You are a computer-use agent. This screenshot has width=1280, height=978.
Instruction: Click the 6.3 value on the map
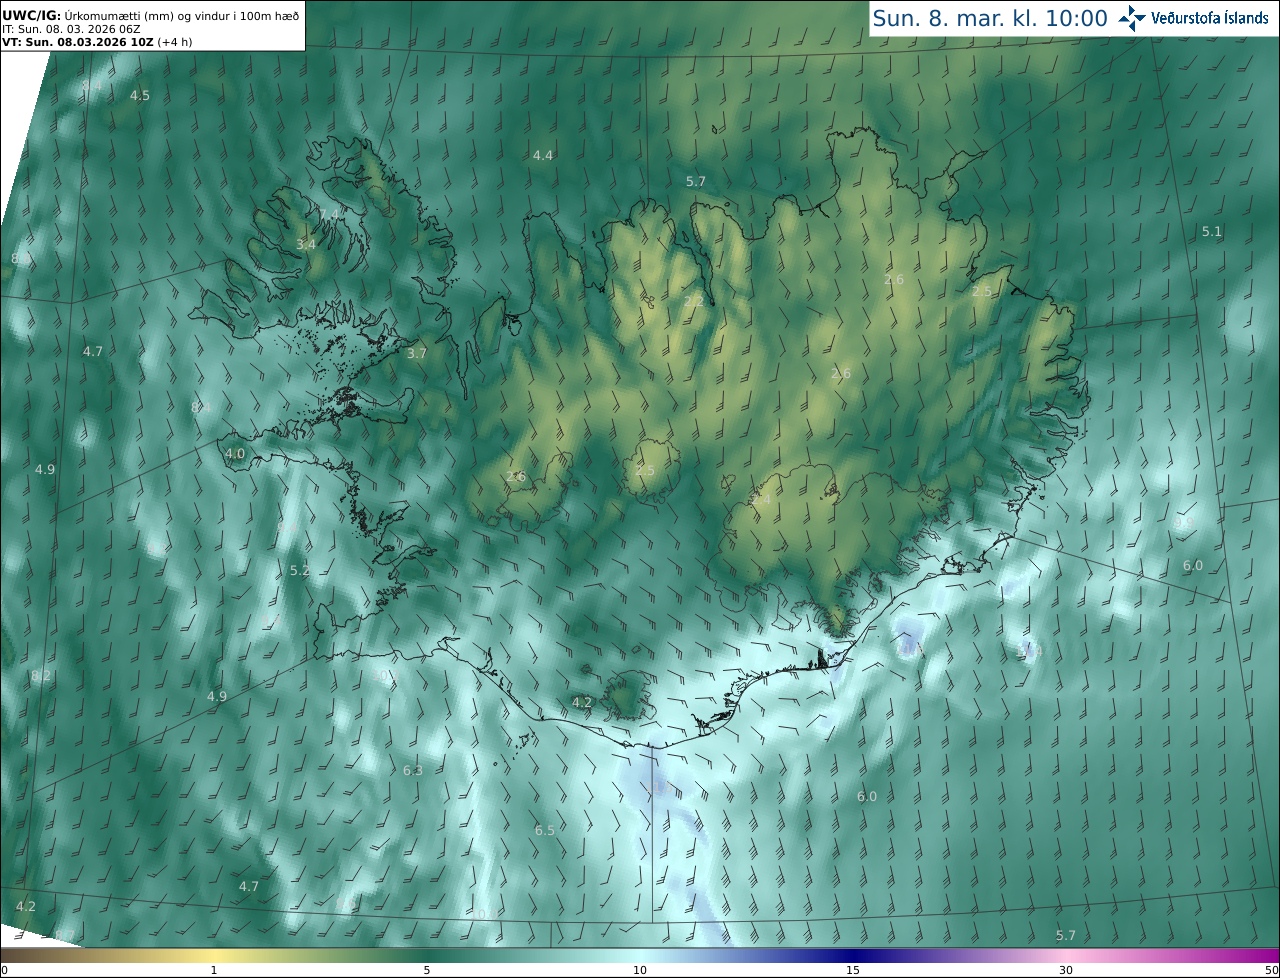click(x=413, y=770)
